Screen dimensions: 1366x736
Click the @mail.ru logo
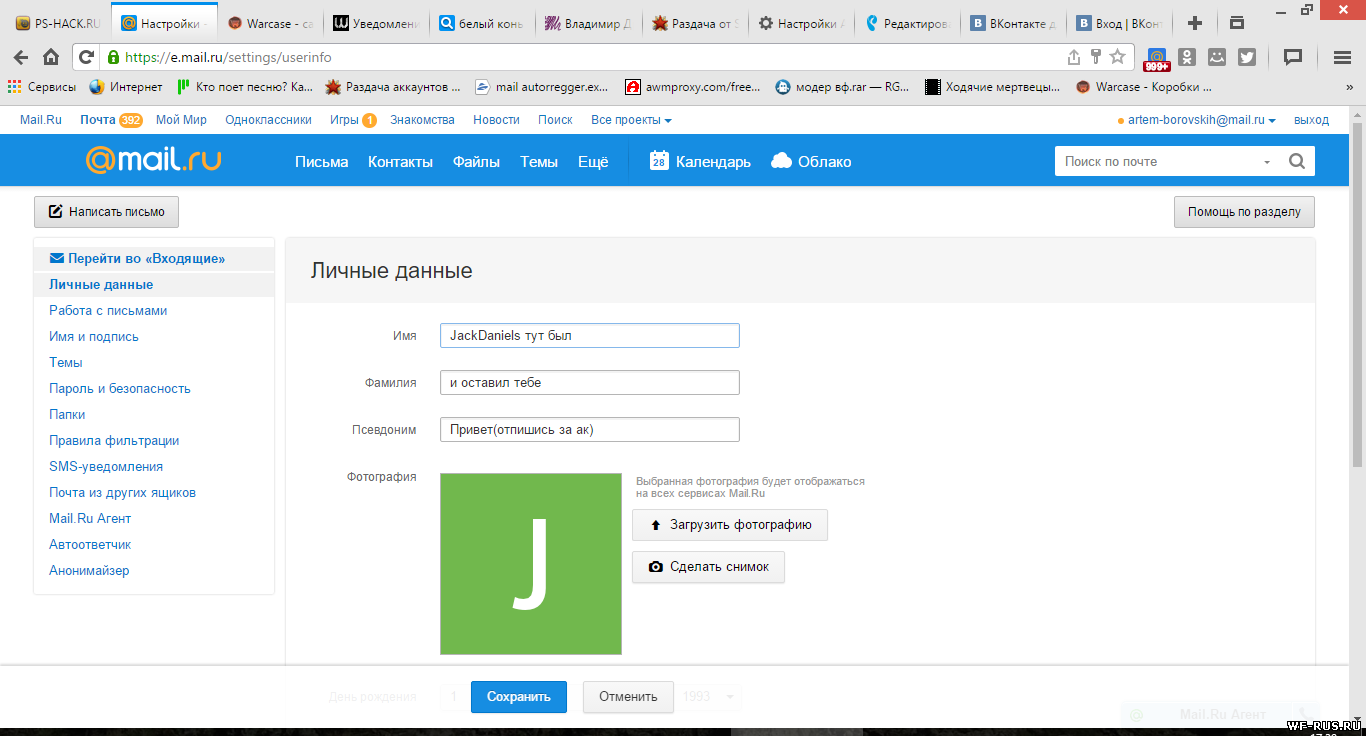153,160
